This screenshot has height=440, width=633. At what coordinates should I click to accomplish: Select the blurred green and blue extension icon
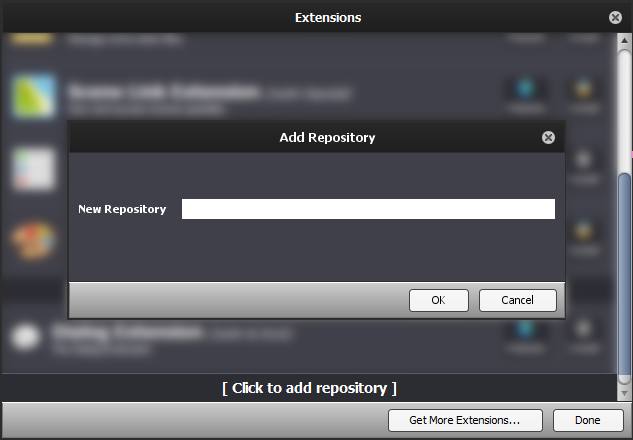pos(34,96)
